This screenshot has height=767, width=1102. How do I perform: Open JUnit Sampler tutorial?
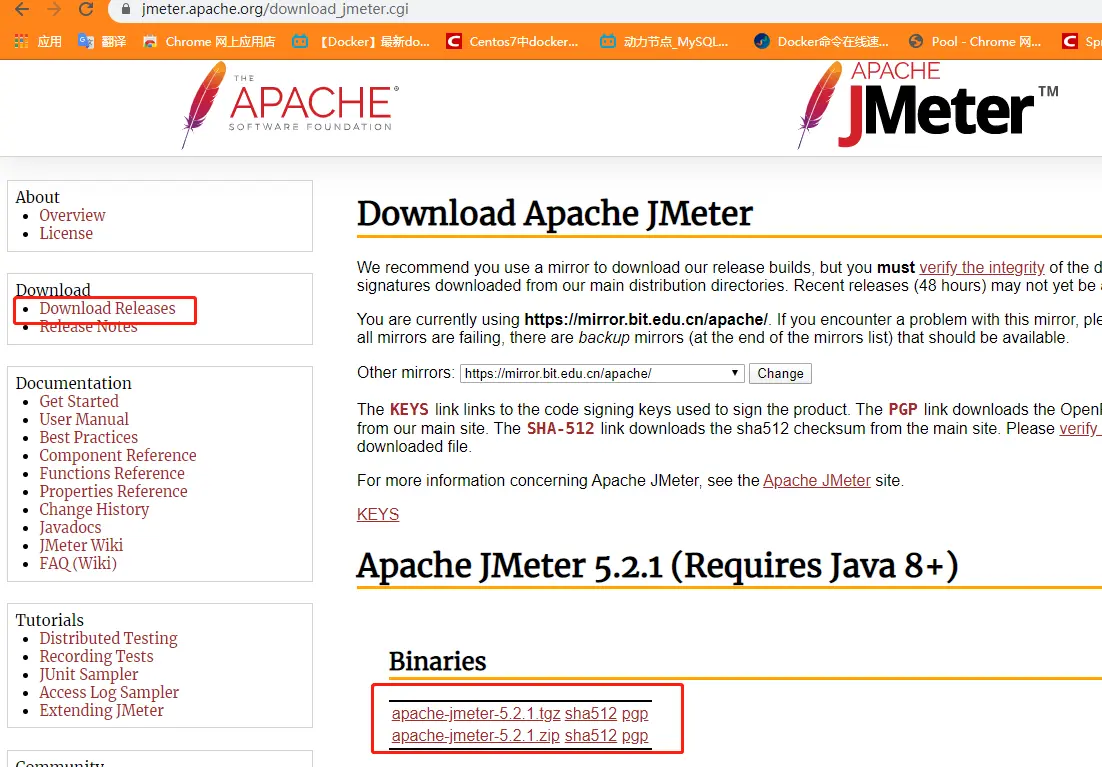pyautogui.click(x=89, y=674)
